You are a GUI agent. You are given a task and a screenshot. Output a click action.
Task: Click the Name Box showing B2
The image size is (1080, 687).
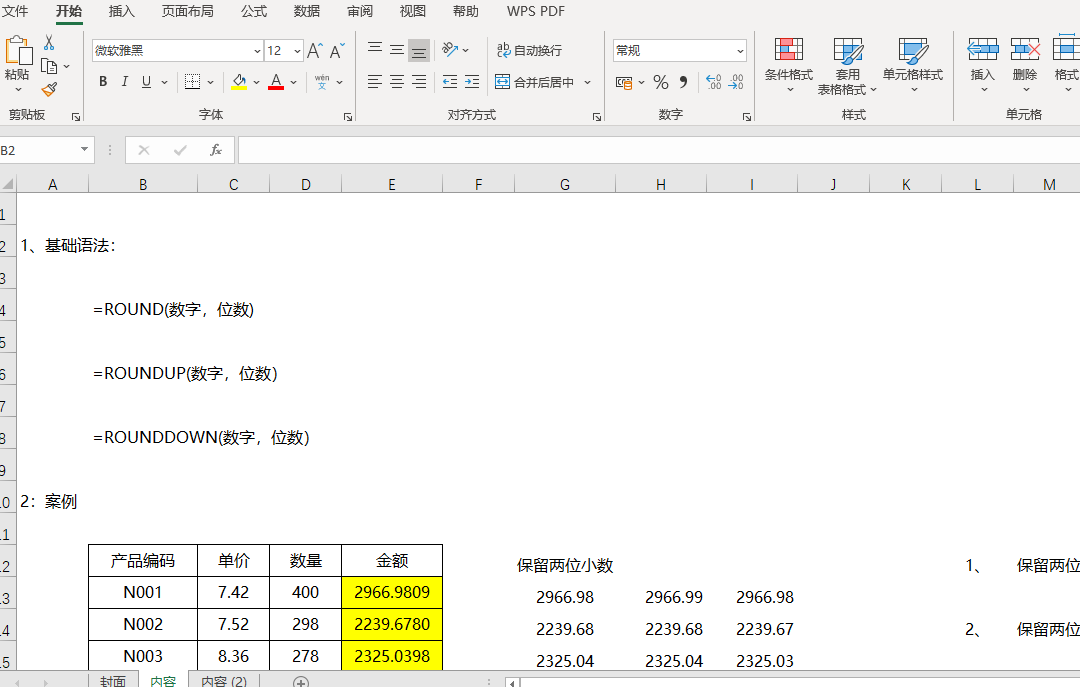pos(40,150)
